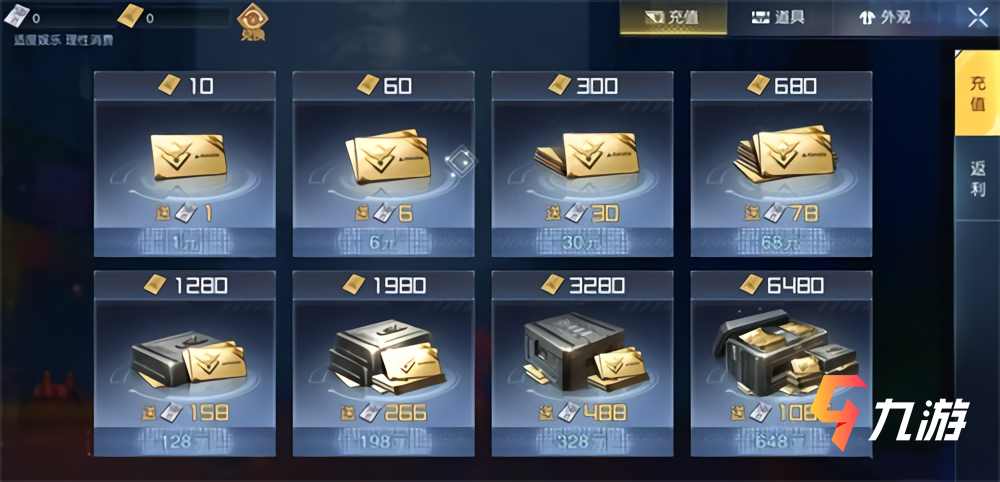Open the gold 兑换 exchange icon
This screenshot has height=482, width=1000.
(251, 21)
